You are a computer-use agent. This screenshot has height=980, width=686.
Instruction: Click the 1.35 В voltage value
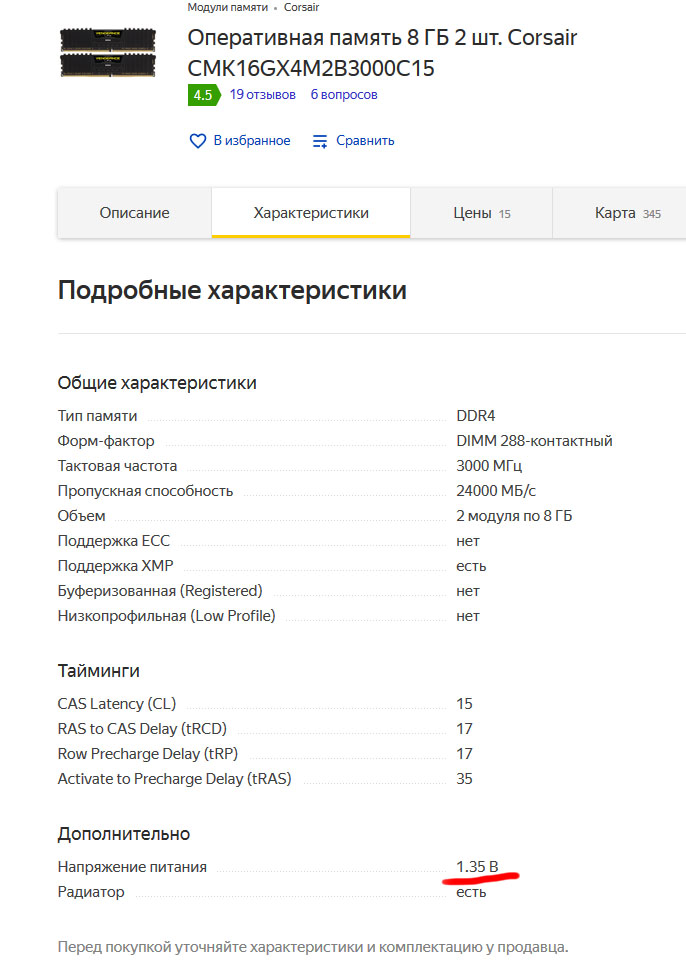(x=477, y=867)
